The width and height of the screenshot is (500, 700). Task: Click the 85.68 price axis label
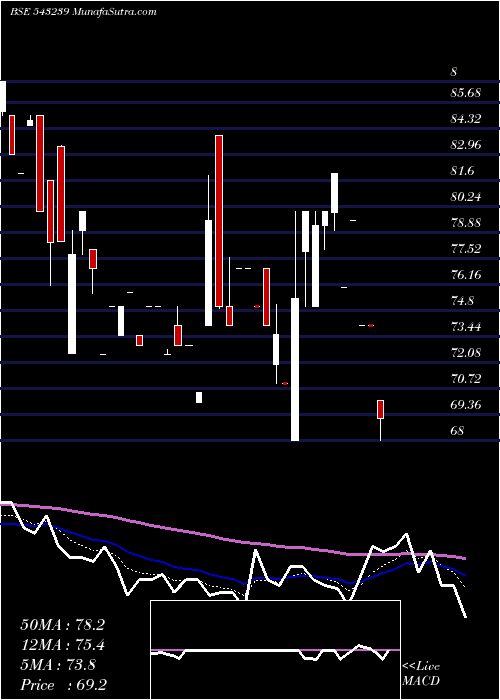466,93
